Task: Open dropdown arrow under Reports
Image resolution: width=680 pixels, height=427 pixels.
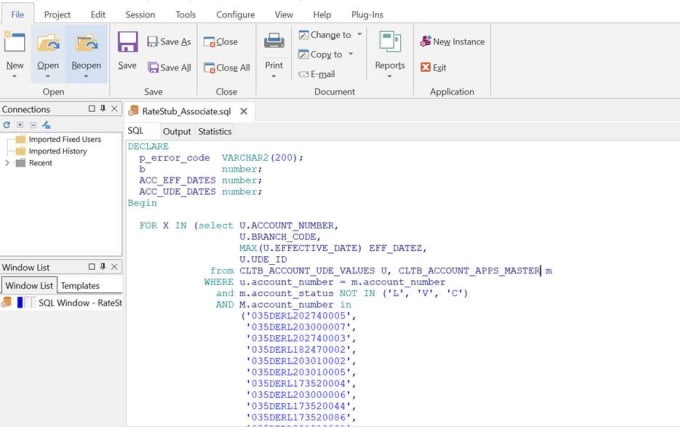Action: tap(389, 77)
